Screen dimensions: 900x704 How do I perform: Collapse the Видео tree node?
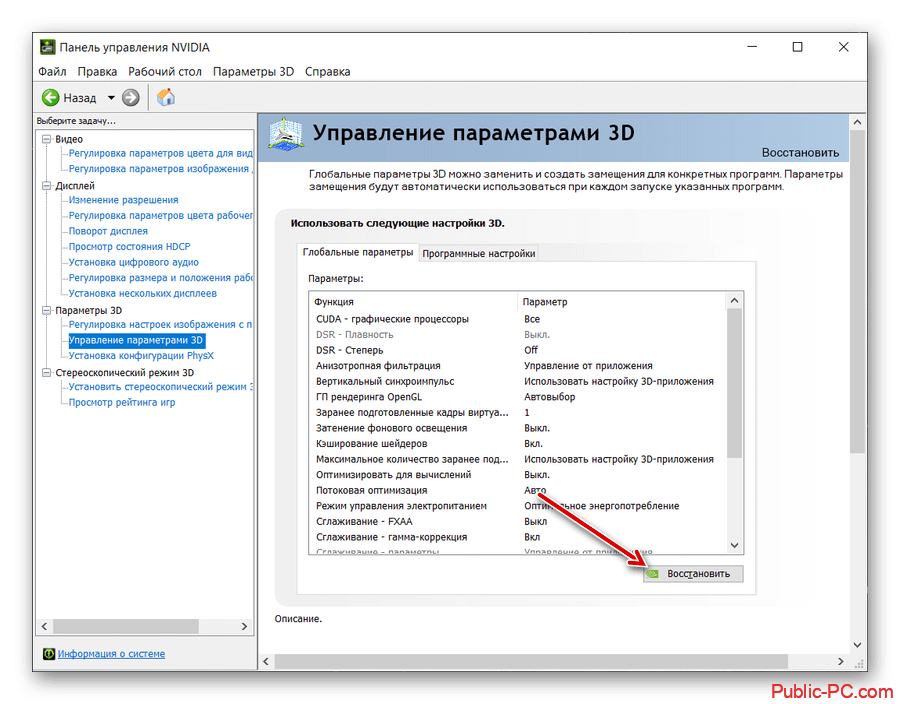[x=46, y=139]
